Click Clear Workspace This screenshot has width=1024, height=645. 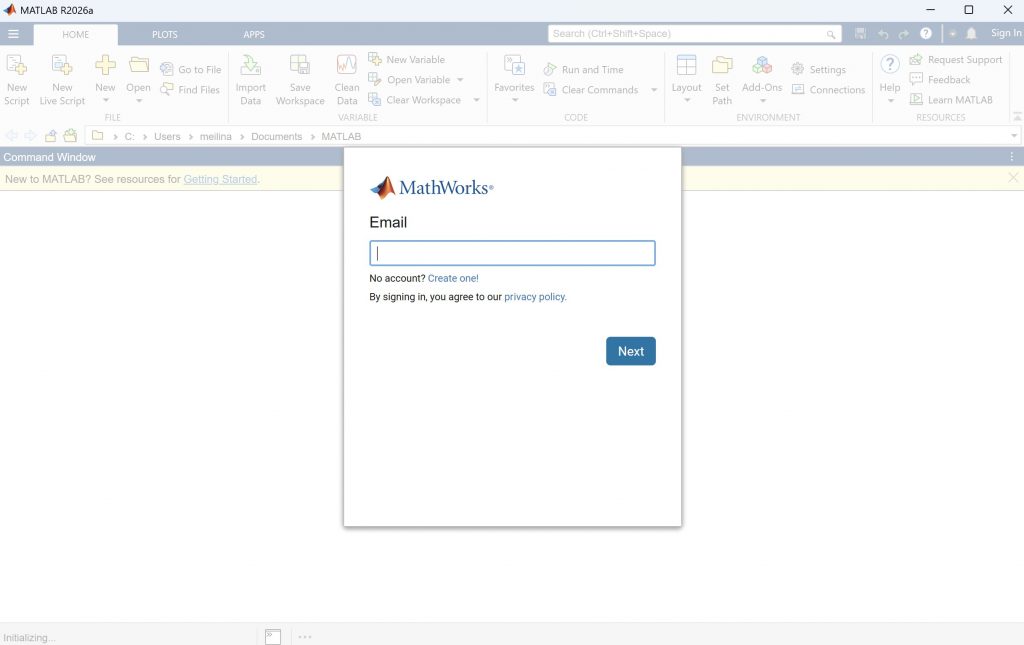coord(415,100)
